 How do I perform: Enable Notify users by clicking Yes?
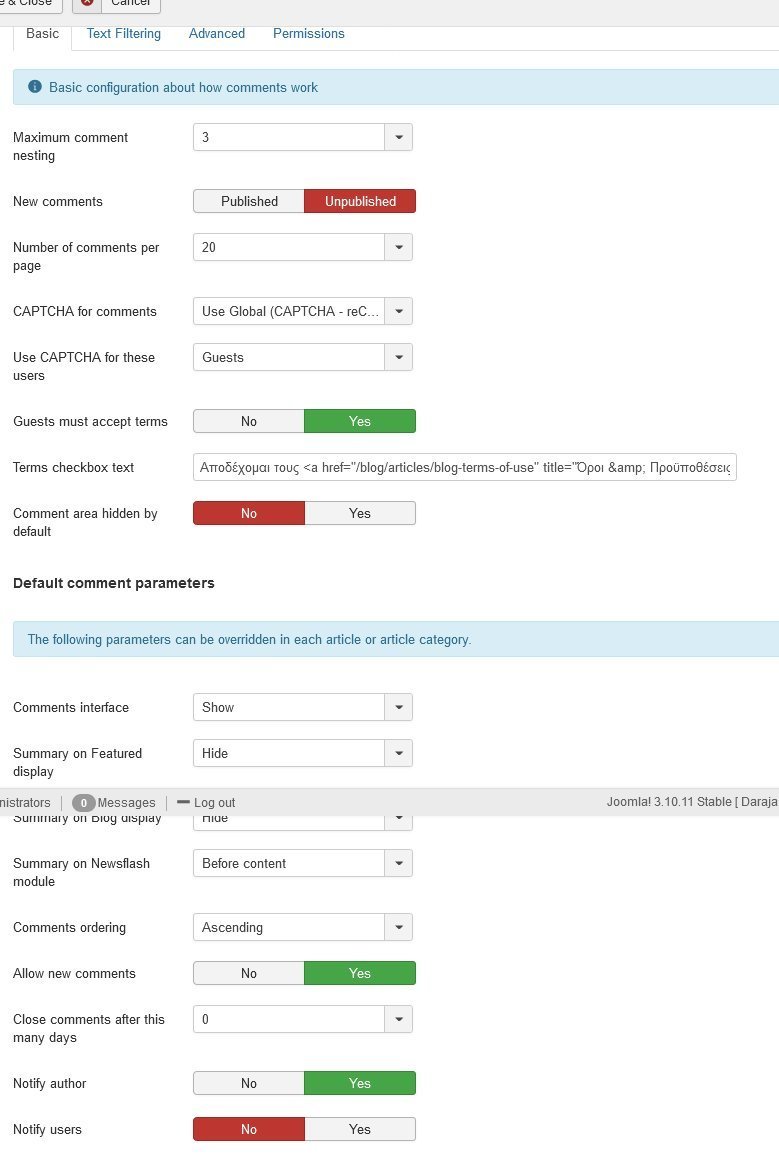(360, 1129)
